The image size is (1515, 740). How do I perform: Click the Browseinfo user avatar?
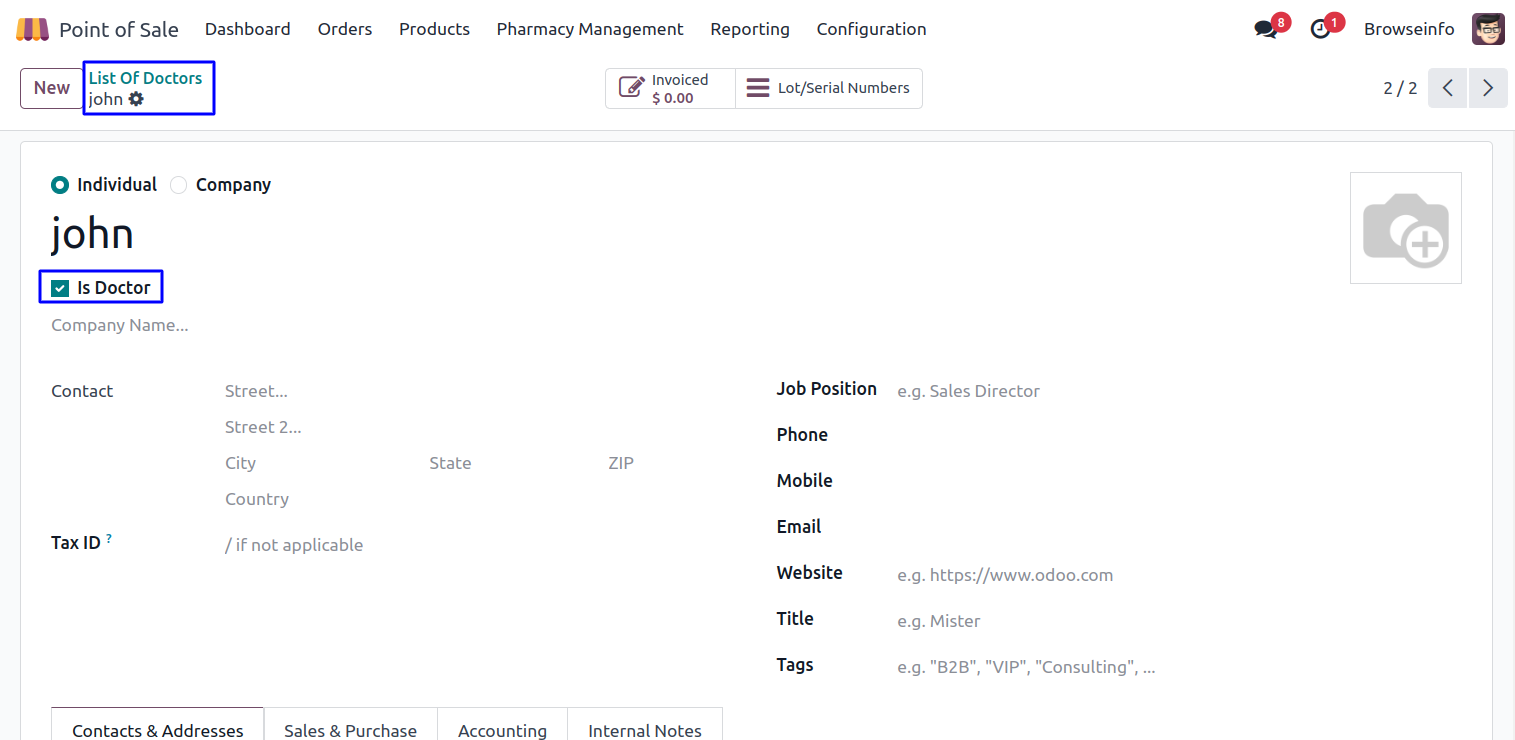1488,29
